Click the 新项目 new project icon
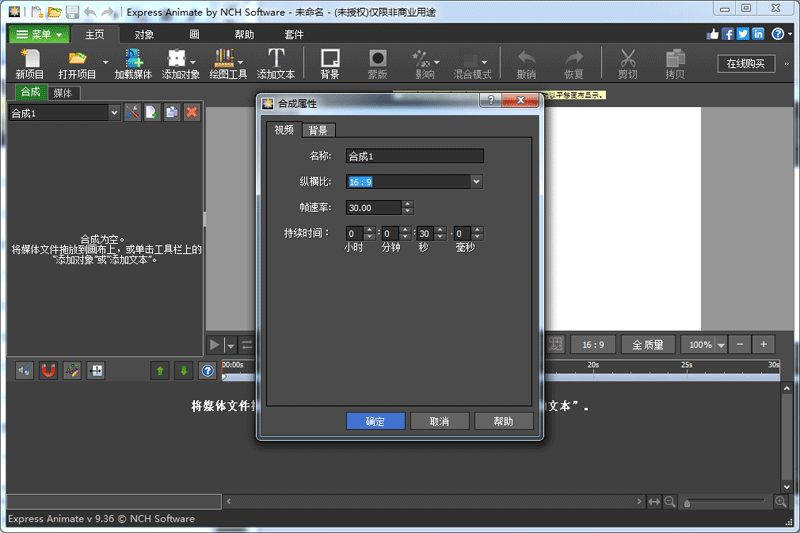Viewport: 800px width, 533px height. point(30,58)
